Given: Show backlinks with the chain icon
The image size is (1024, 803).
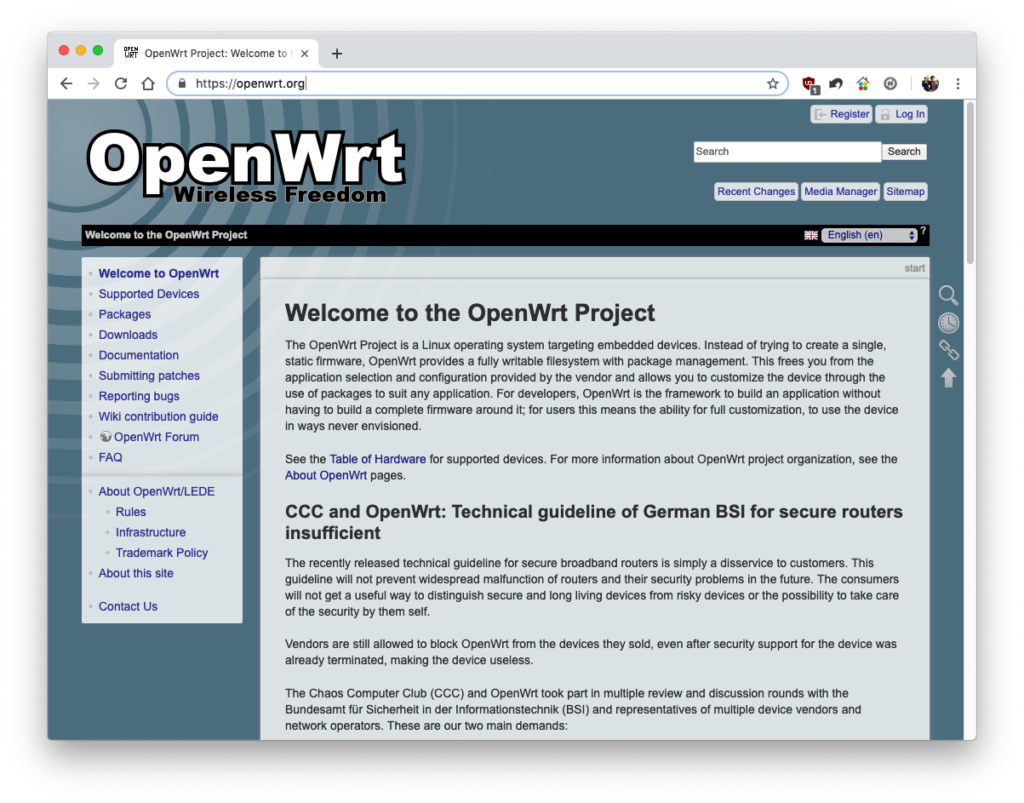Looking at the screenshot, I should click(x=948, y=350).
